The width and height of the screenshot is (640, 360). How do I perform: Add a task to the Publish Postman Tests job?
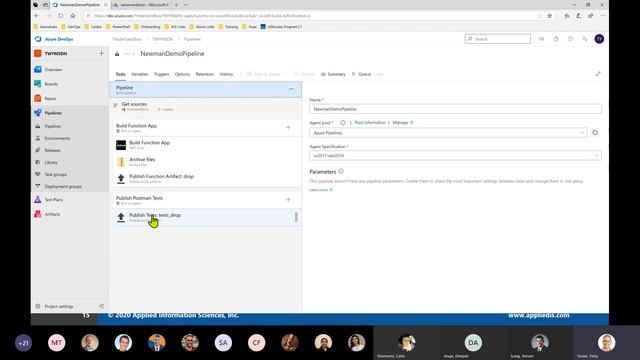pyautogui.click(x=288, y=200)
